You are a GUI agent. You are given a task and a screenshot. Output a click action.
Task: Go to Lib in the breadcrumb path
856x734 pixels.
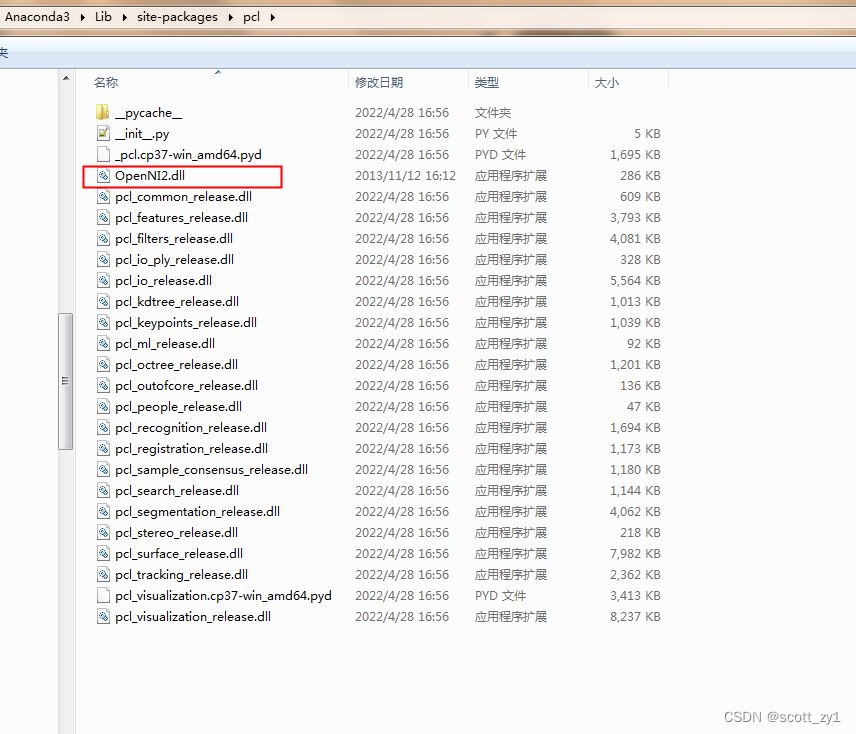[x=103, y=17]
